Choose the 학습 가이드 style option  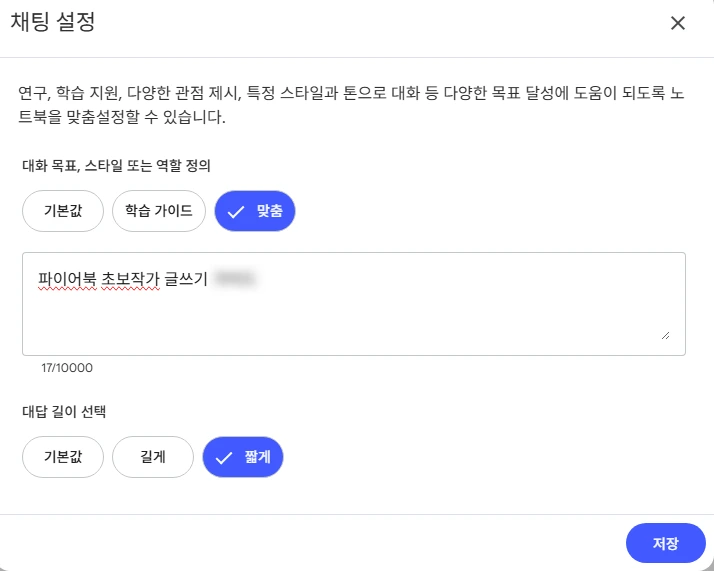(x=159, y=211)
